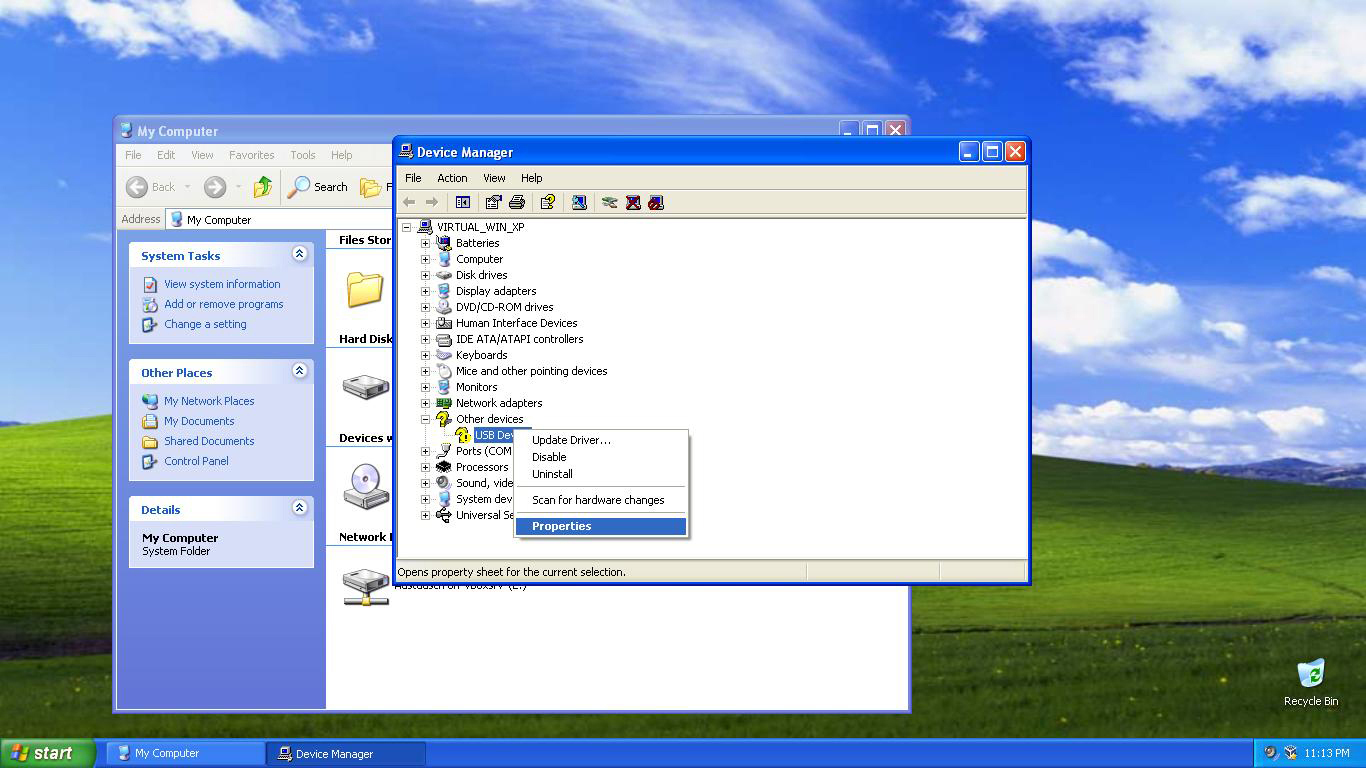Expand the Processors node
The height and width of the screenshot is (768, 1366).
pyautogui.click(x=425, y=467)
